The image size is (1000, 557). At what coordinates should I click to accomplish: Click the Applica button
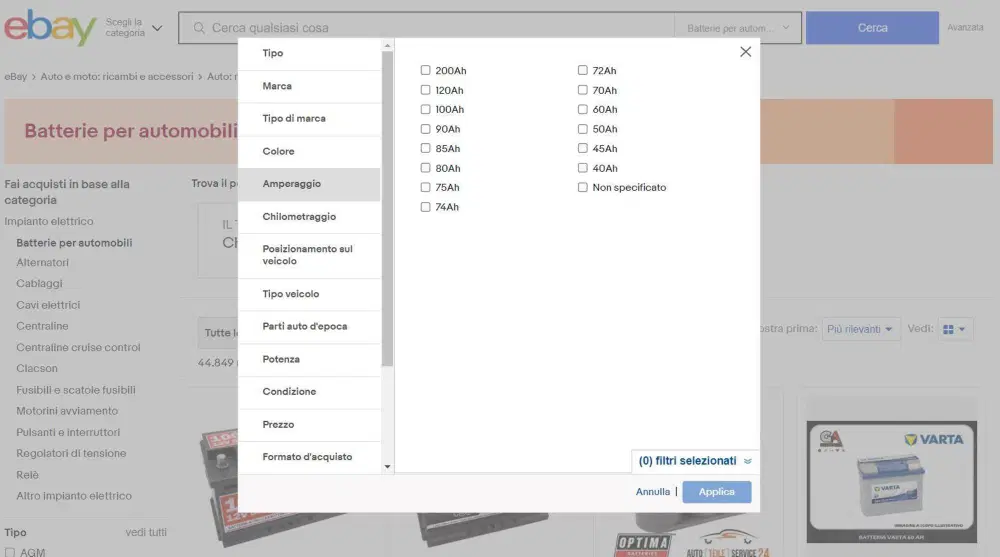(x=717, y=492)
